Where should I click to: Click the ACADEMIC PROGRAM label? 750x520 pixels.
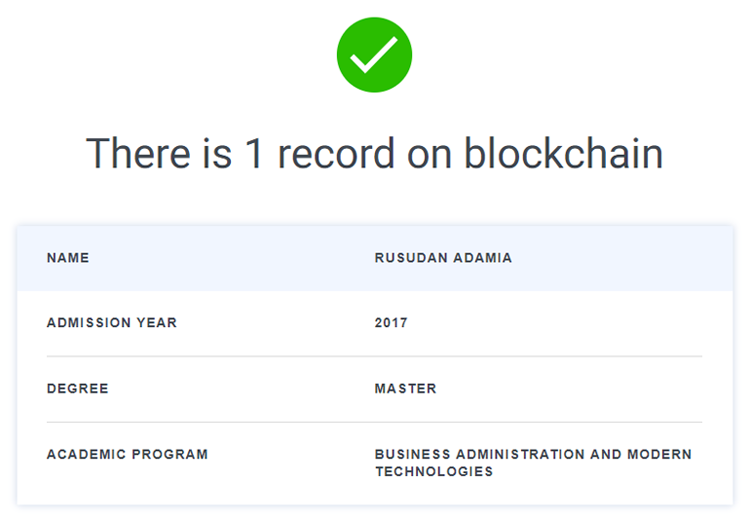pyautogui.click(x=127, y=454)
